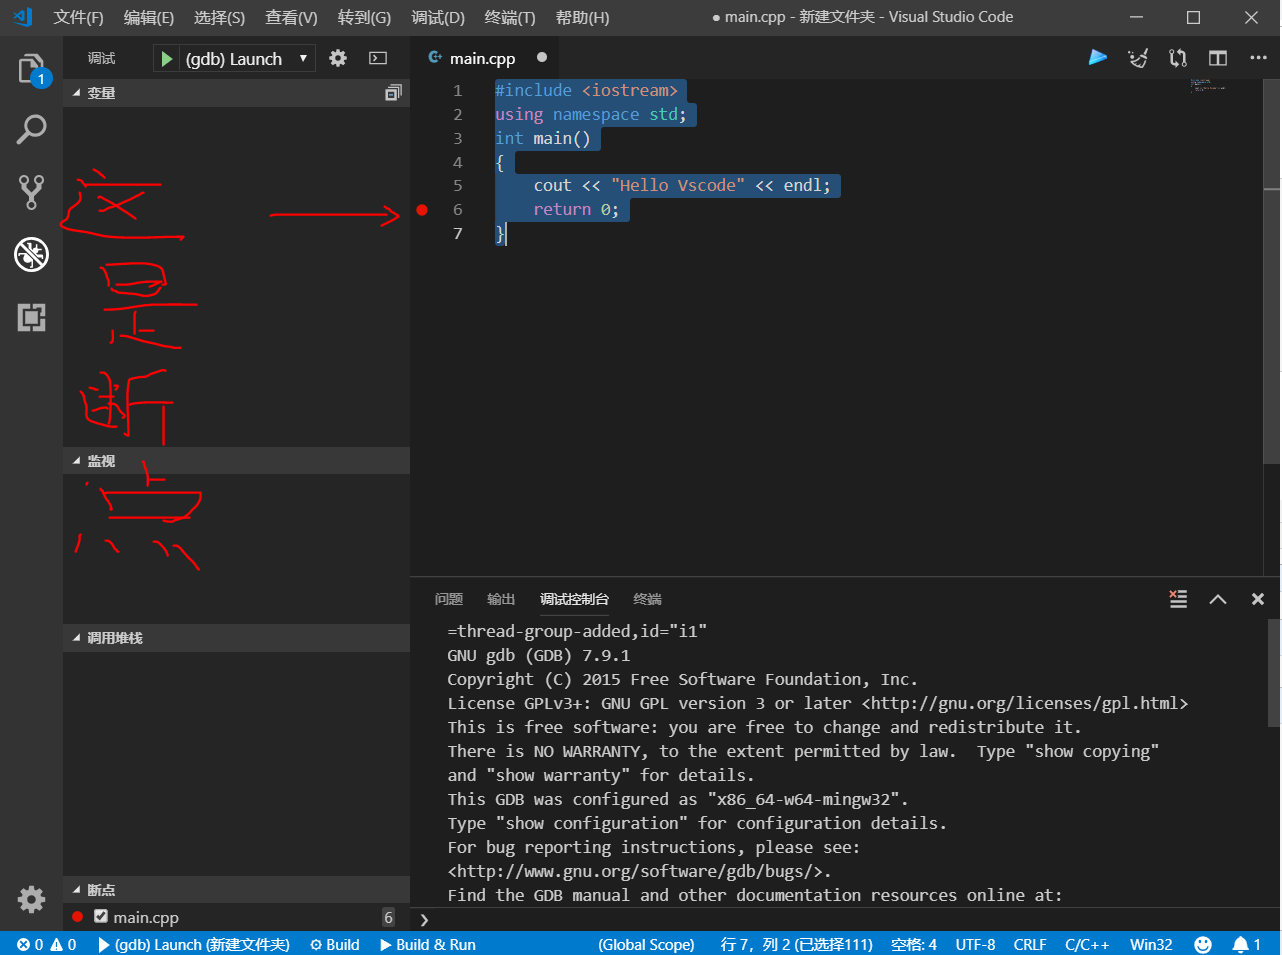Viewport: 1282px width, 955px height.
Task: Toggle the red breakpoint dot on line 6
Action: 422,210
